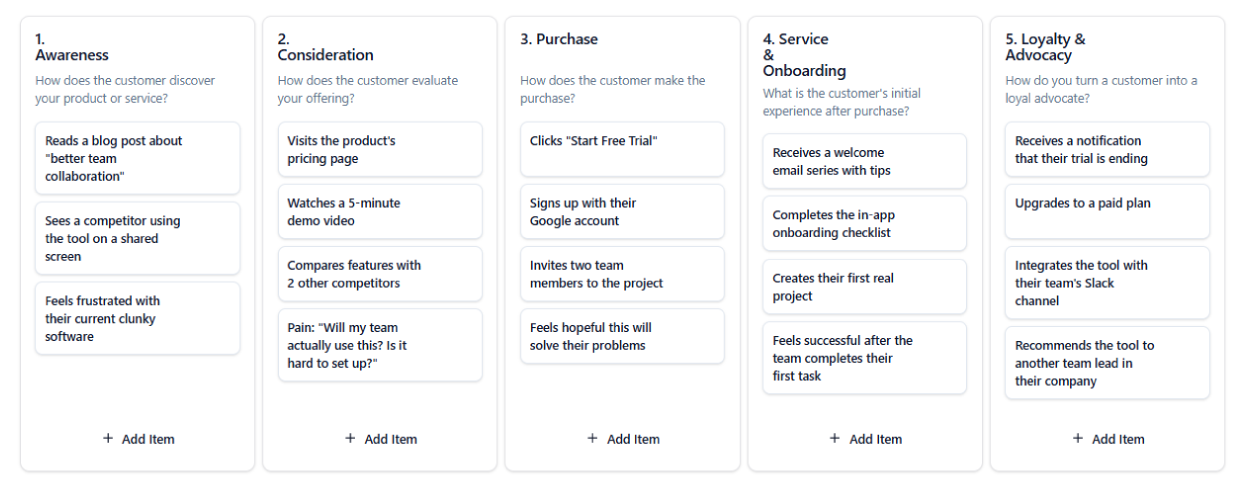This screenshot has width=1246, height=489.
Task: Click the plus icon under Consideration column
Action: [350, 438]
